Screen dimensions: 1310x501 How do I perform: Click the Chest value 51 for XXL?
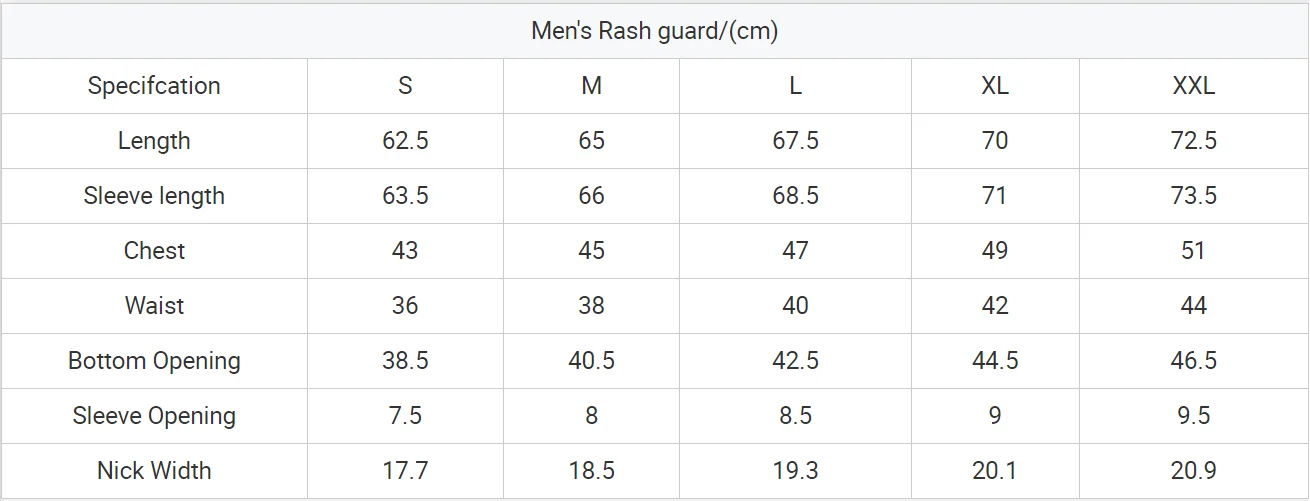click(1193, 251)
